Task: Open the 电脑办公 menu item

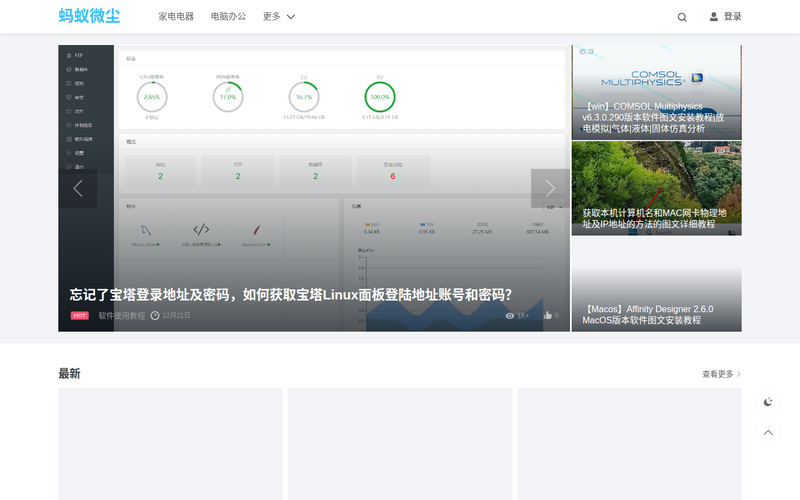Action: click(x=228, y=16)
